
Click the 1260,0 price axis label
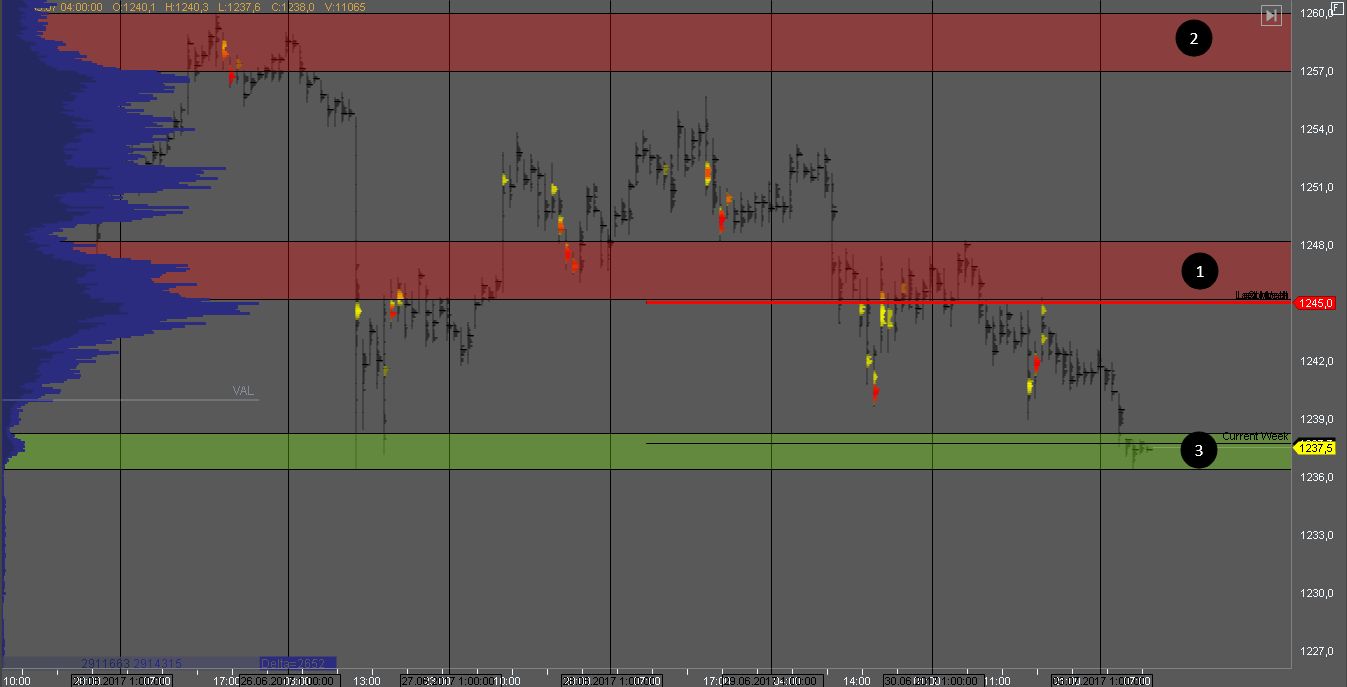pos(1317,13)
